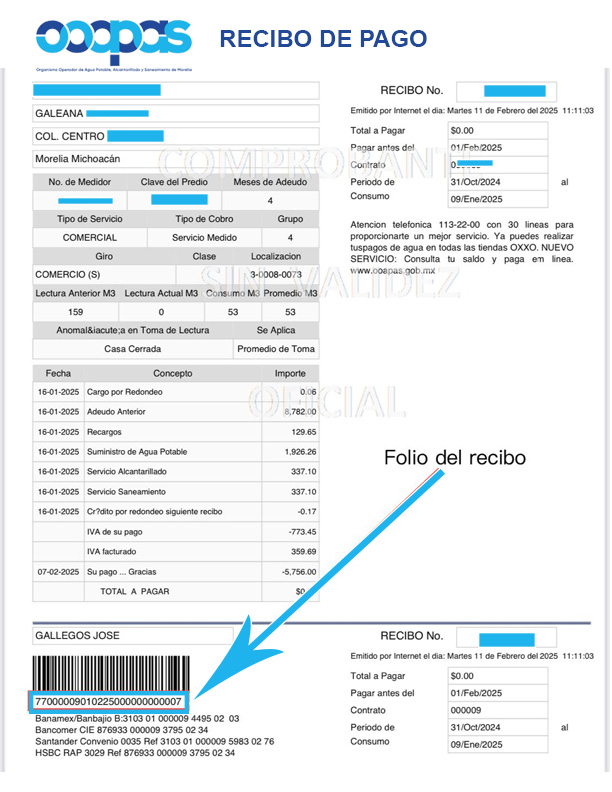
Task: Select the folio number 770000090102250000000000007
Action: (x=108, y=702)
